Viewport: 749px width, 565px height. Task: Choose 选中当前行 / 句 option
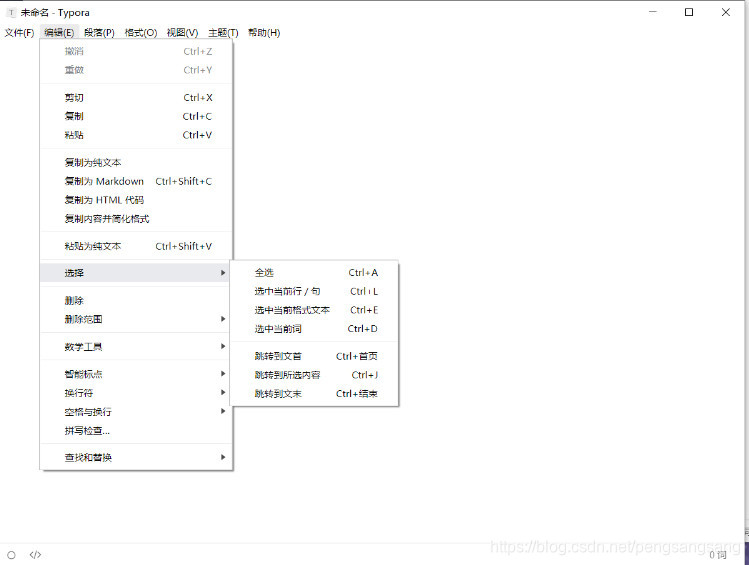click(314, 291)
